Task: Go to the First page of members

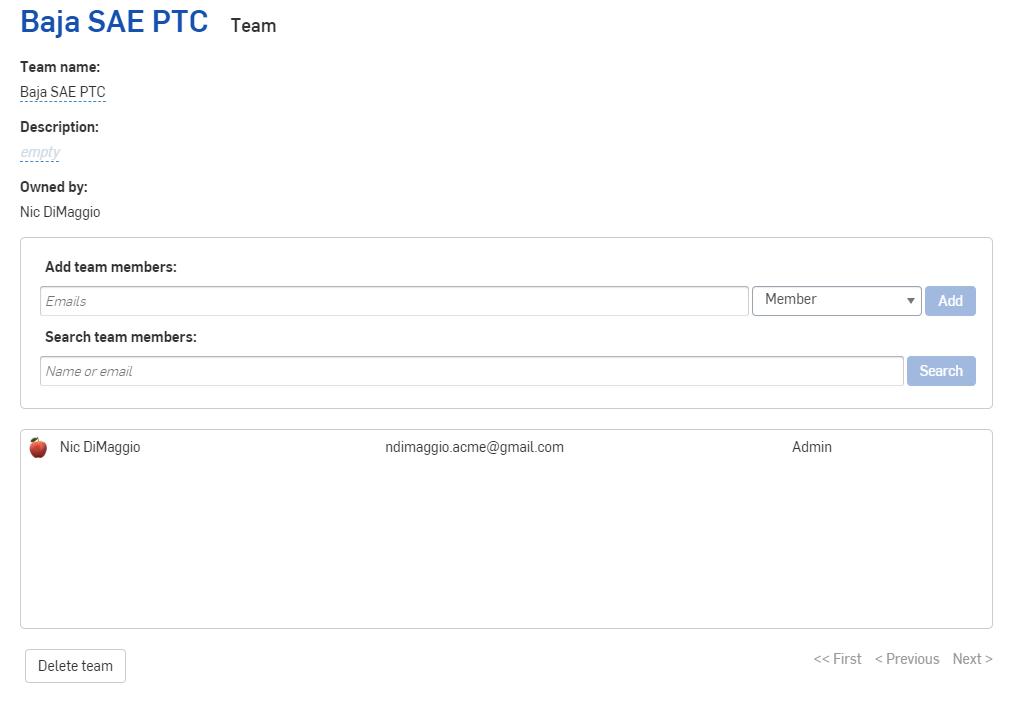Action: coord(837,659)
